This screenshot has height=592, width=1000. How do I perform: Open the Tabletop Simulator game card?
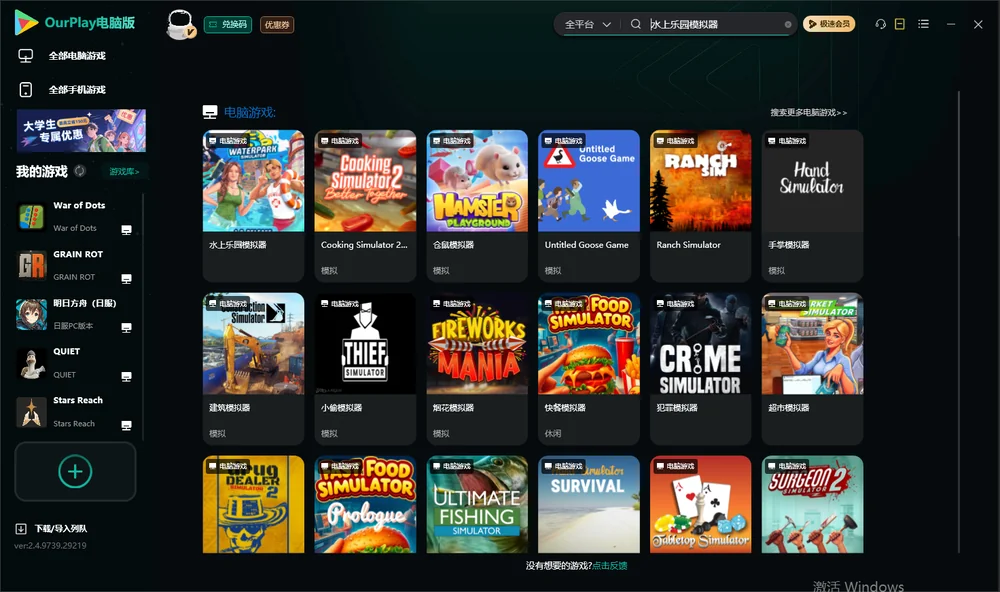pyautogui.click(x=700, y=504)
